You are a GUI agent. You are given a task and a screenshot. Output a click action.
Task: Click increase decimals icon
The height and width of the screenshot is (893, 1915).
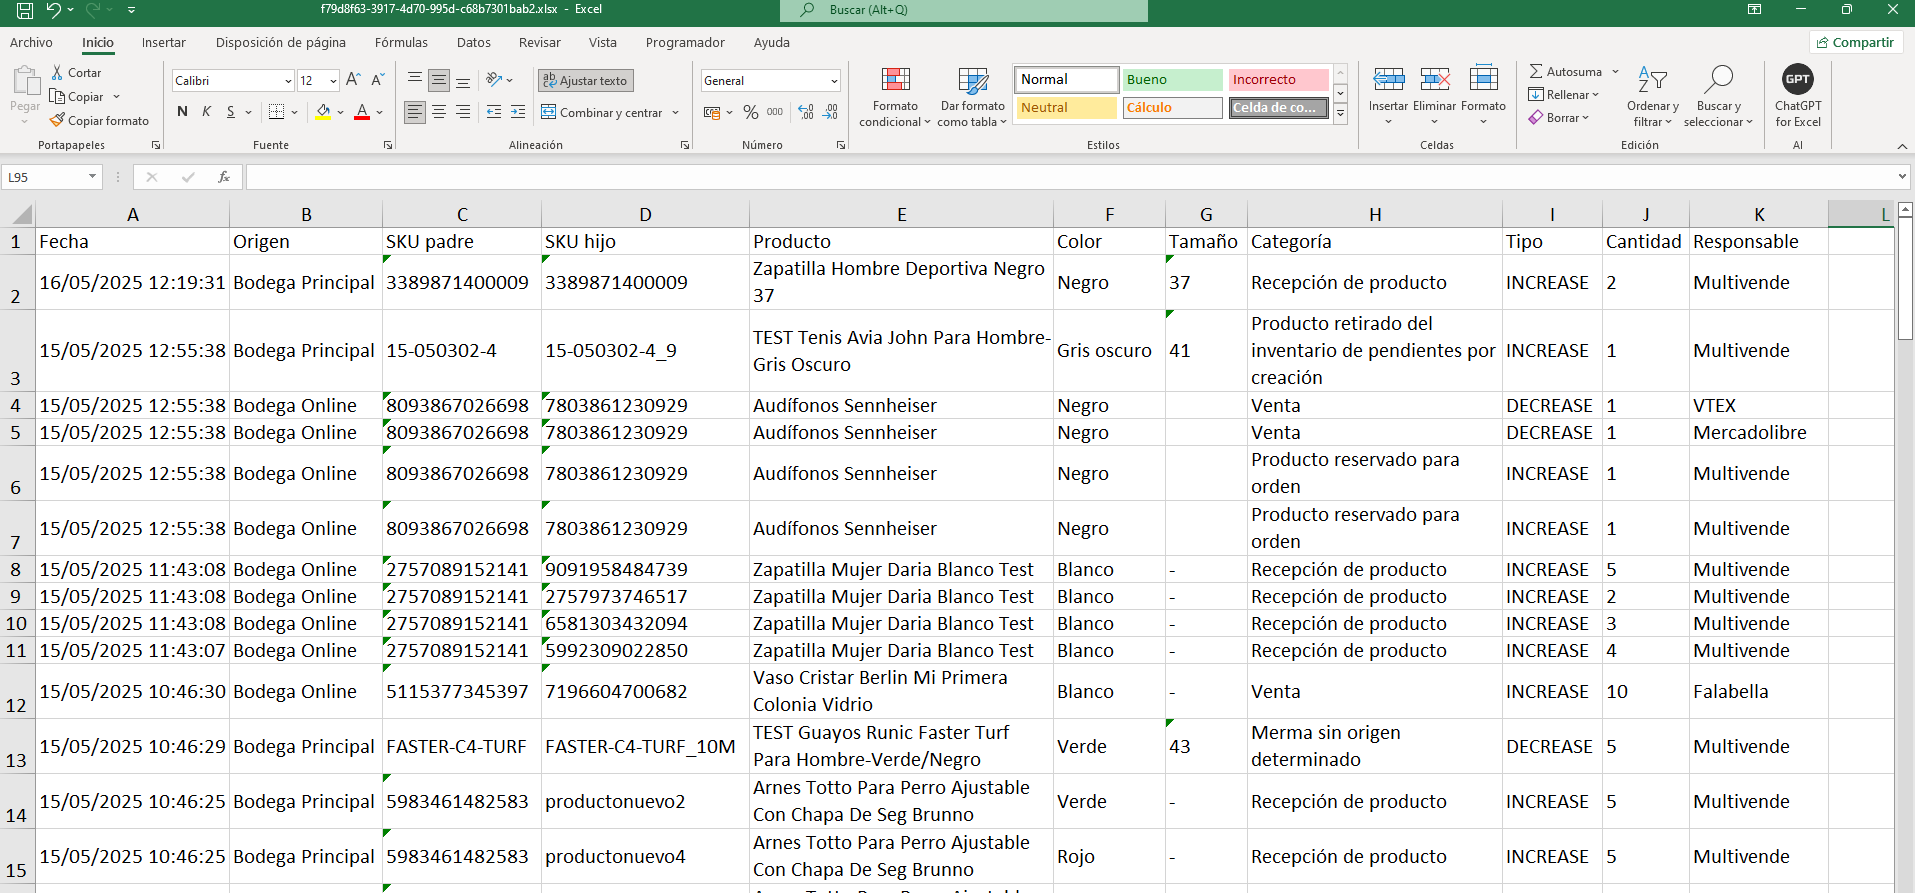[x=806, y=112]
